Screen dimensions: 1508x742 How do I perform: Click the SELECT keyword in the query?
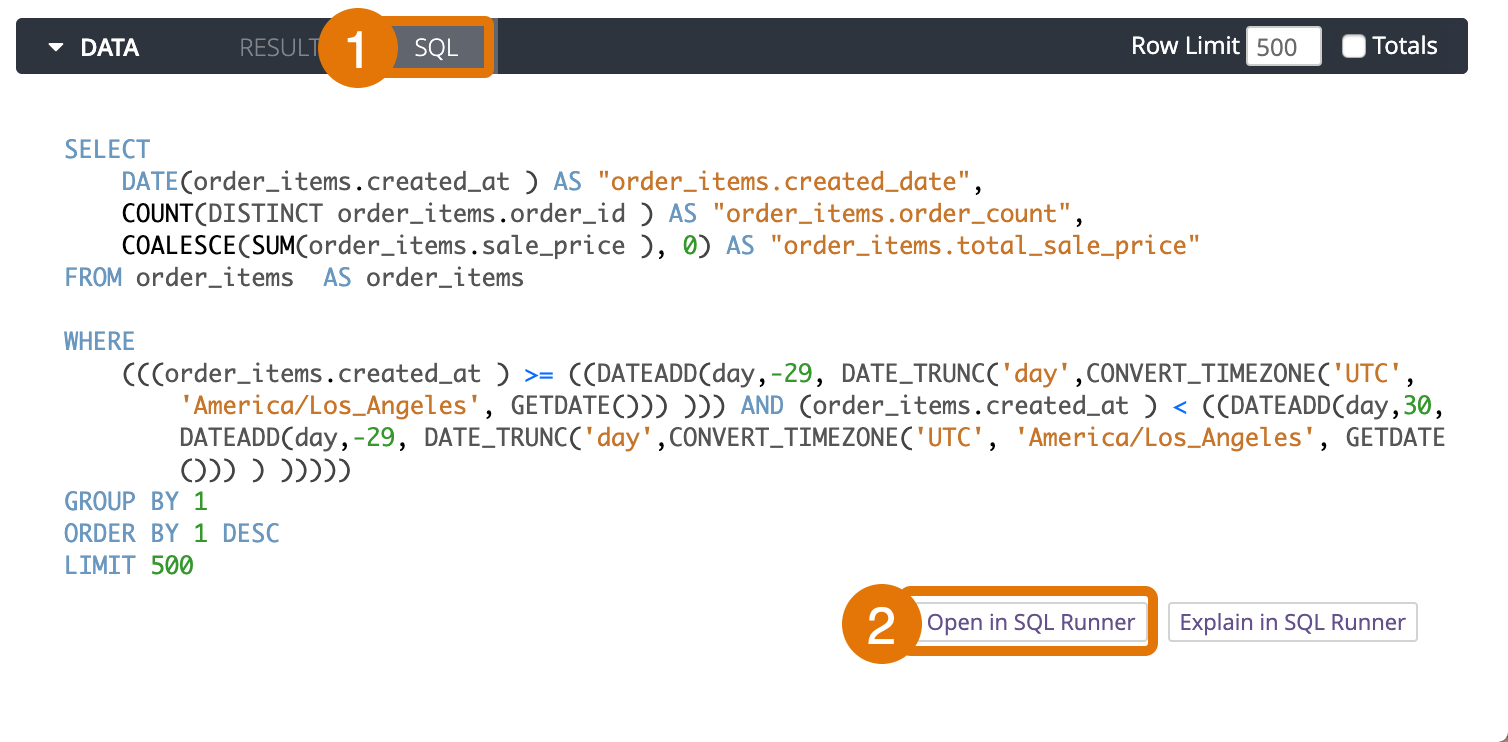[x=107, y=150]
